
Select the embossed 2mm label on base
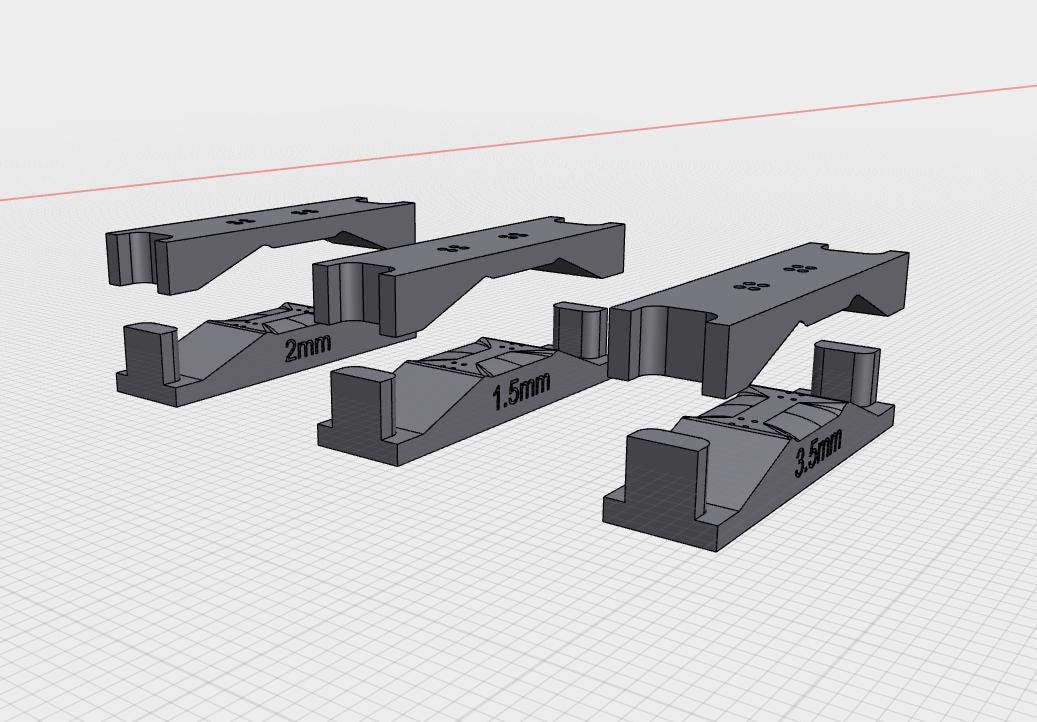pos(307,348)
